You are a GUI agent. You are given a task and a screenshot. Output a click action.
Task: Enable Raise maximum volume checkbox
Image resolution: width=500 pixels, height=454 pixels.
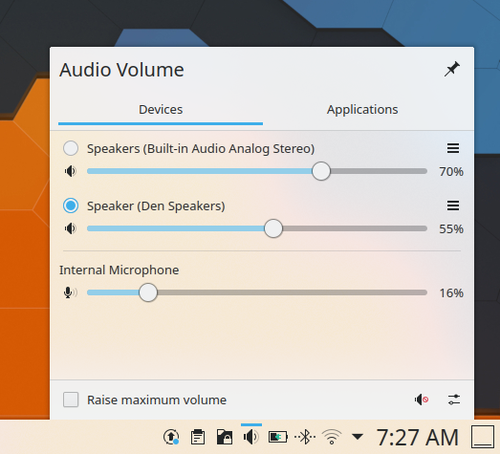point(71,400)
